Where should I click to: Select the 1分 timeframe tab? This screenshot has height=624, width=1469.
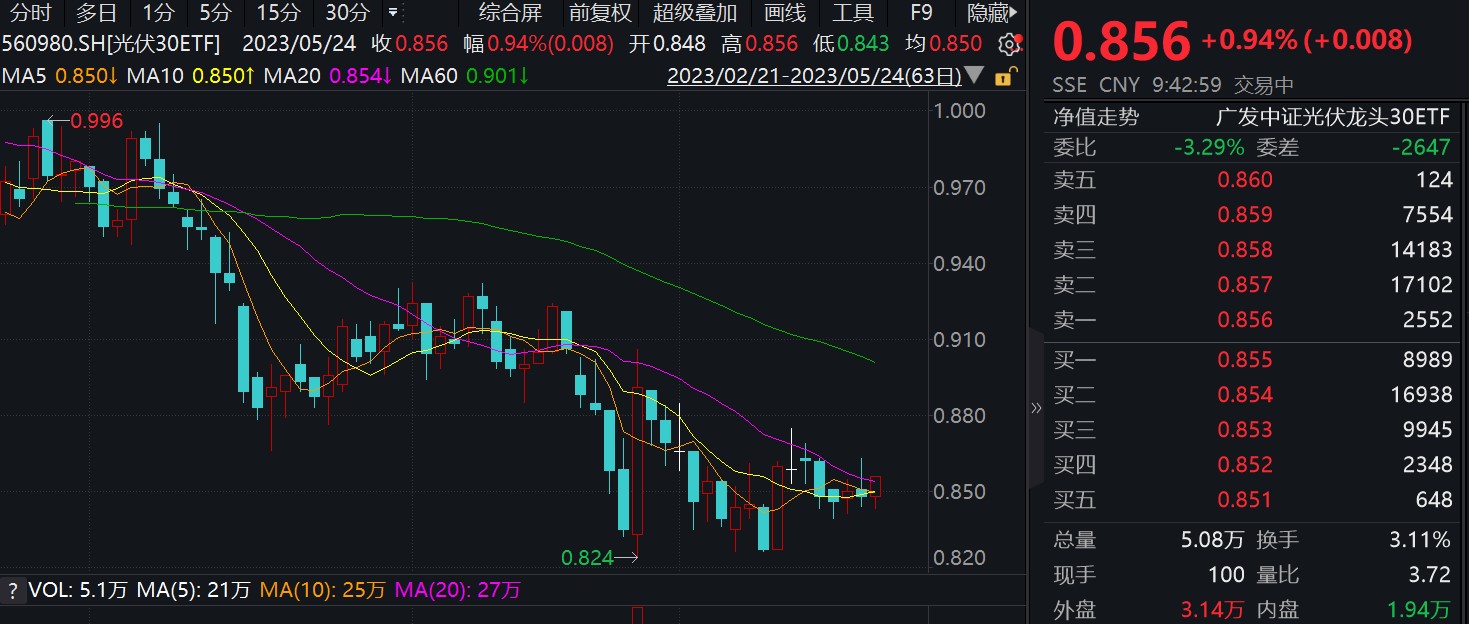tap(158, 13)
